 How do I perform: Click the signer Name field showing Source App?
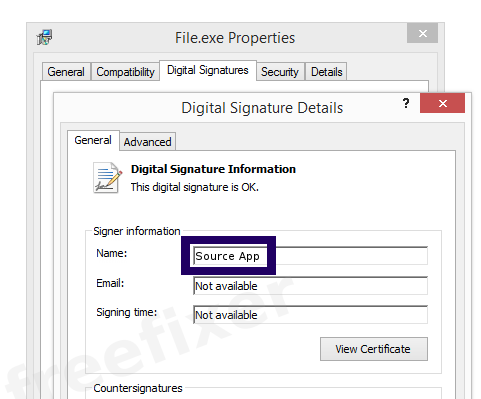tap(310, 256)
